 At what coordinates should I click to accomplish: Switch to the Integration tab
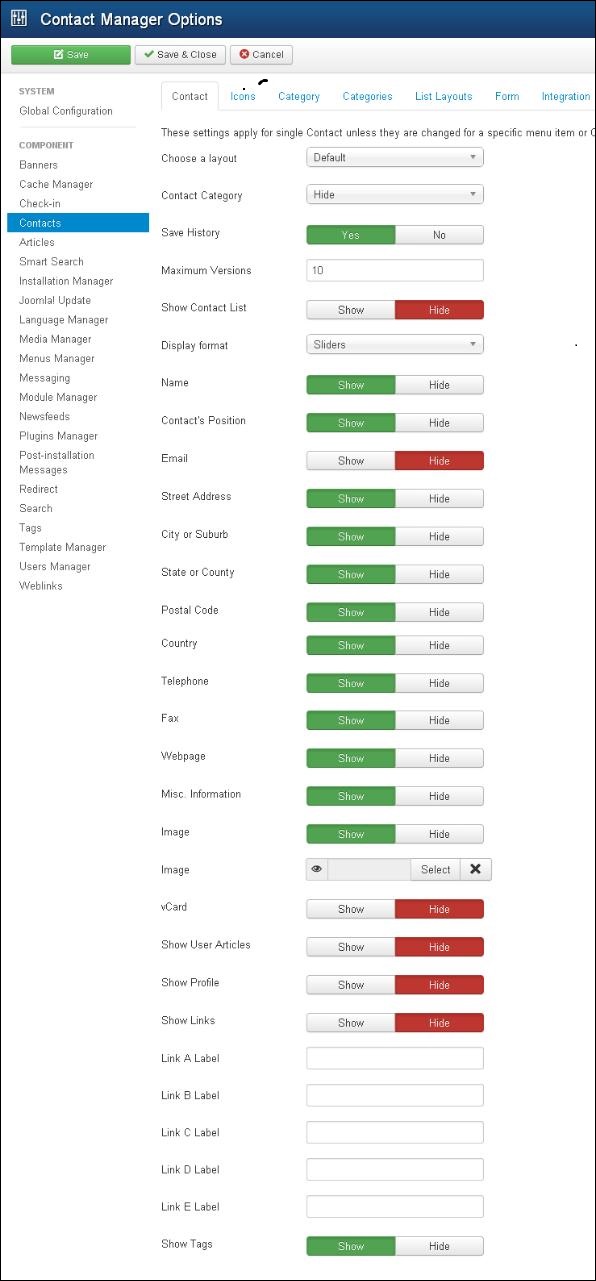[x=565, y=96]
